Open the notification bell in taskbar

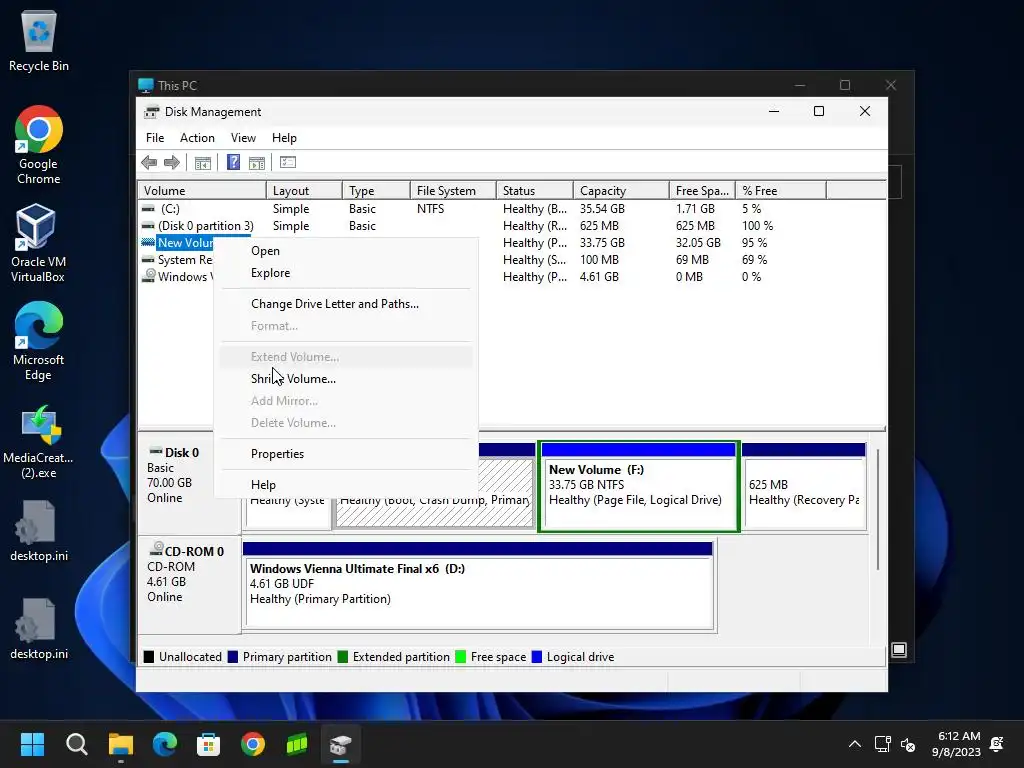tap(997, 744)
